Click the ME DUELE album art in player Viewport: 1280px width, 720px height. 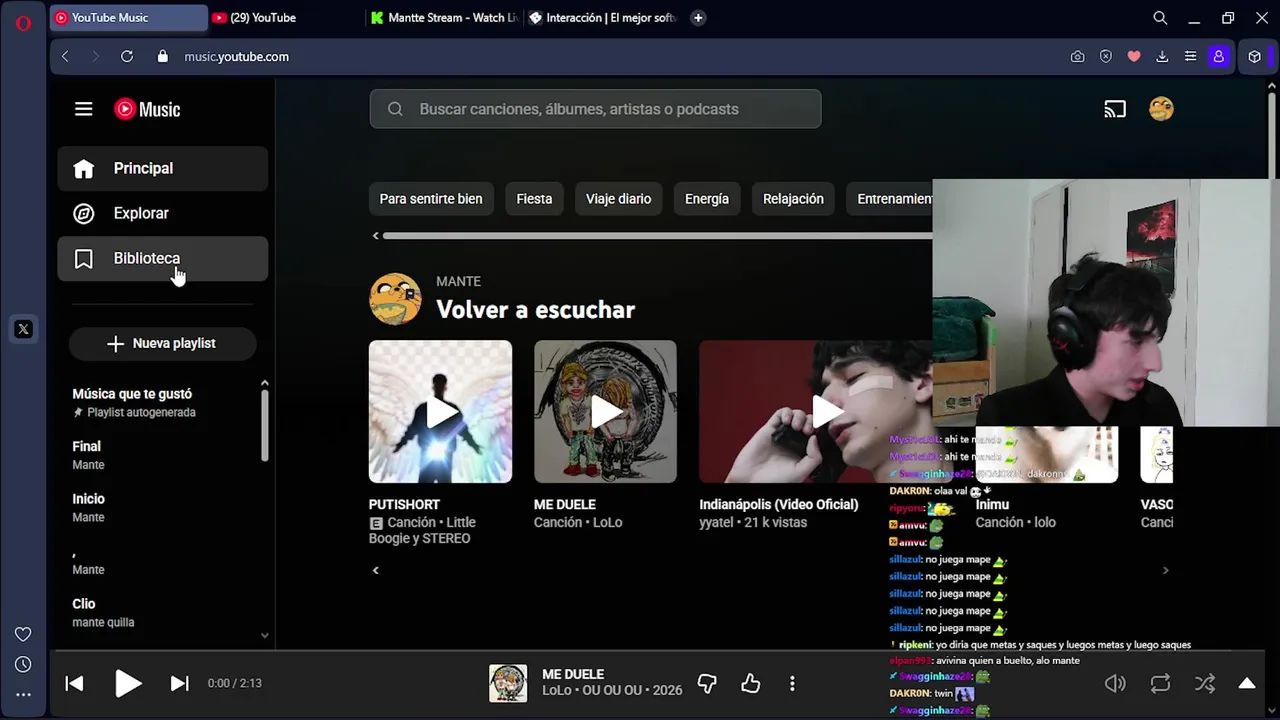[508, 684]
